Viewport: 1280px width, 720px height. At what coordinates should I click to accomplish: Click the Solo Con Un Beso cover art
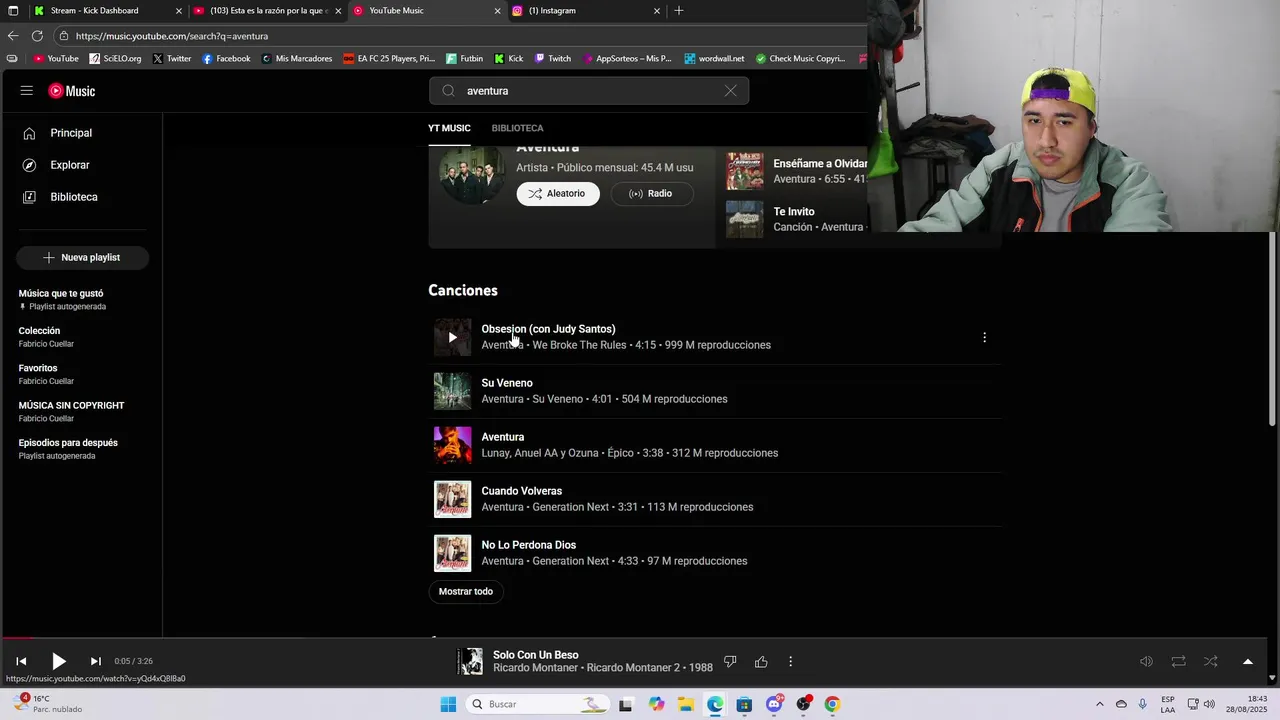(x=470, y=661)
